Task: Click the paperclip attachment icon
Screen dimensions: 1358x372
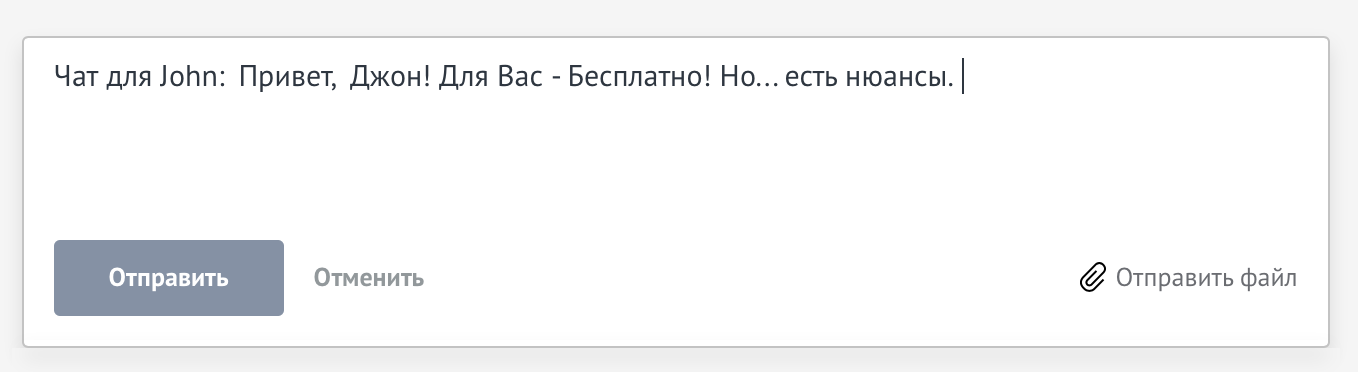Action: pos(1093,278)
